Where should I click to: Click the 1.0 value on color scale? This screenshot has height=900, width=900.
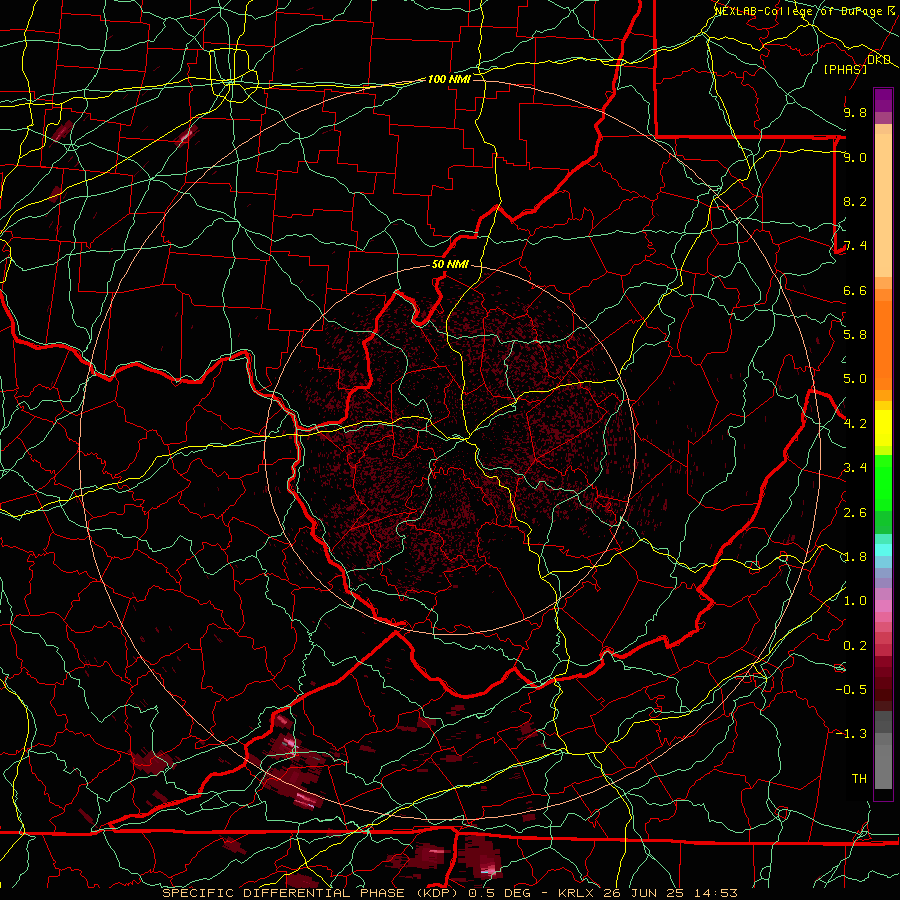coord(855,601)
